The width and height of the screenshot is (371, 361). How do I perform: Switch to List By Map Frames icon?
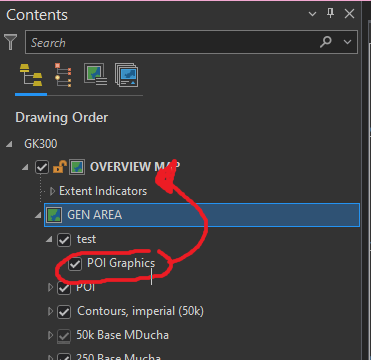tap(95, 75)
